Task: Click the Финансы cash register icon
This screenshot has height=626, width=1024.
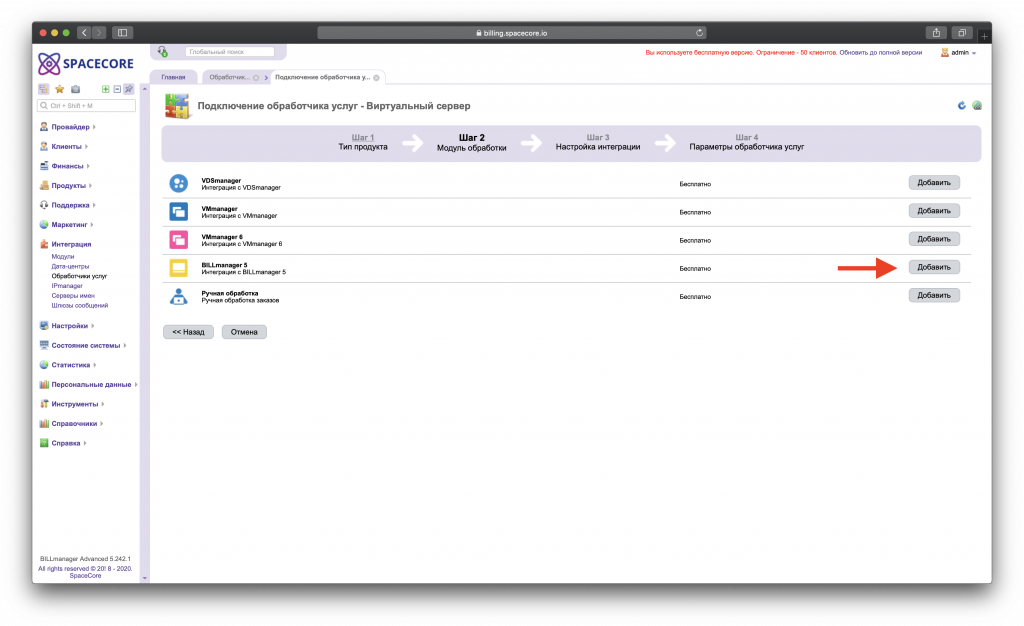Action: pyautogui.click(x=44, y=166)
